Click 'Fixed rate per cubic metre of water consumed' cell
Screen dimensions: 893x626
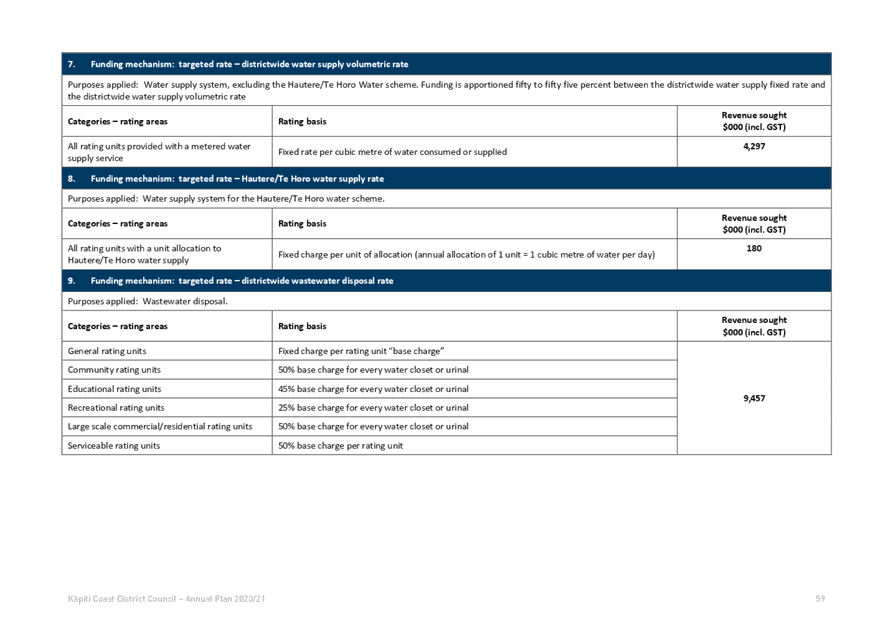click(474, 152)
